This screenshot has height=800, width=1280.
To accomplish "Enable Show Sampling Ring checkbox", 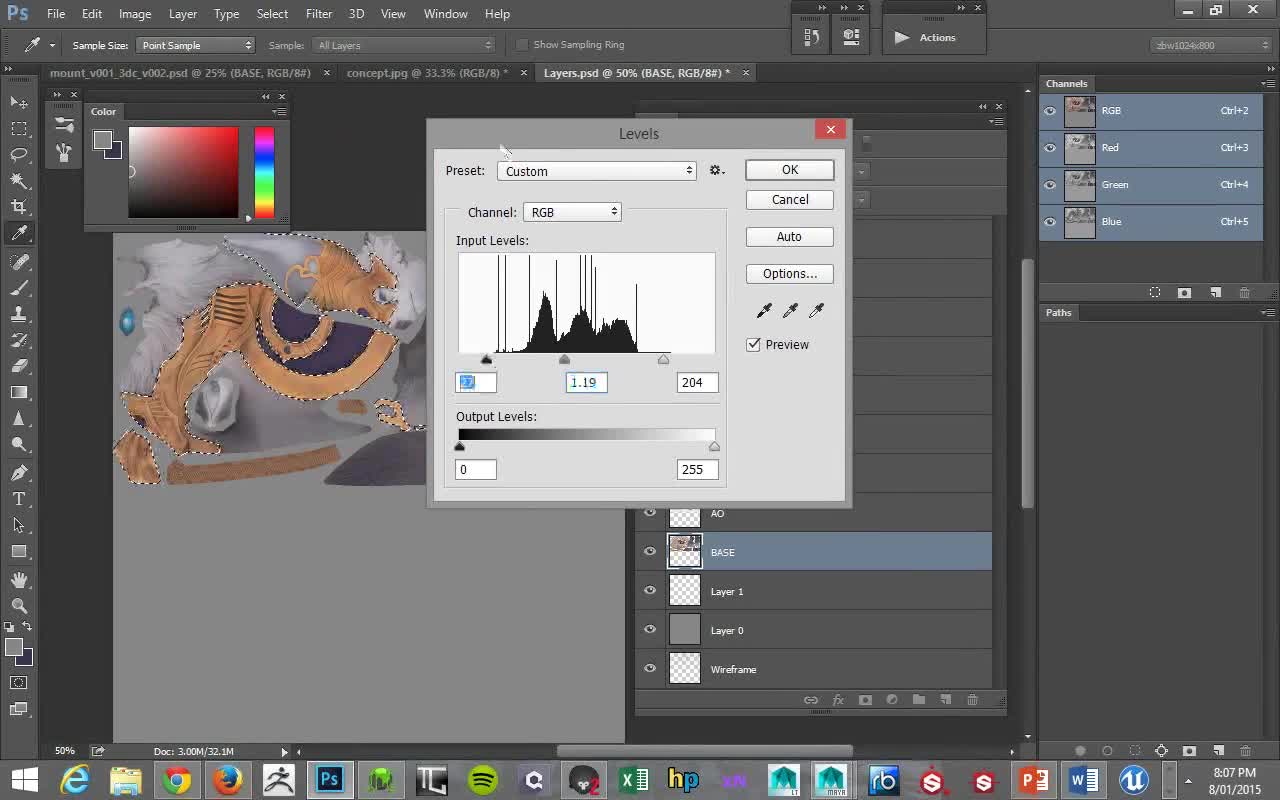I will tap(522, 45).
